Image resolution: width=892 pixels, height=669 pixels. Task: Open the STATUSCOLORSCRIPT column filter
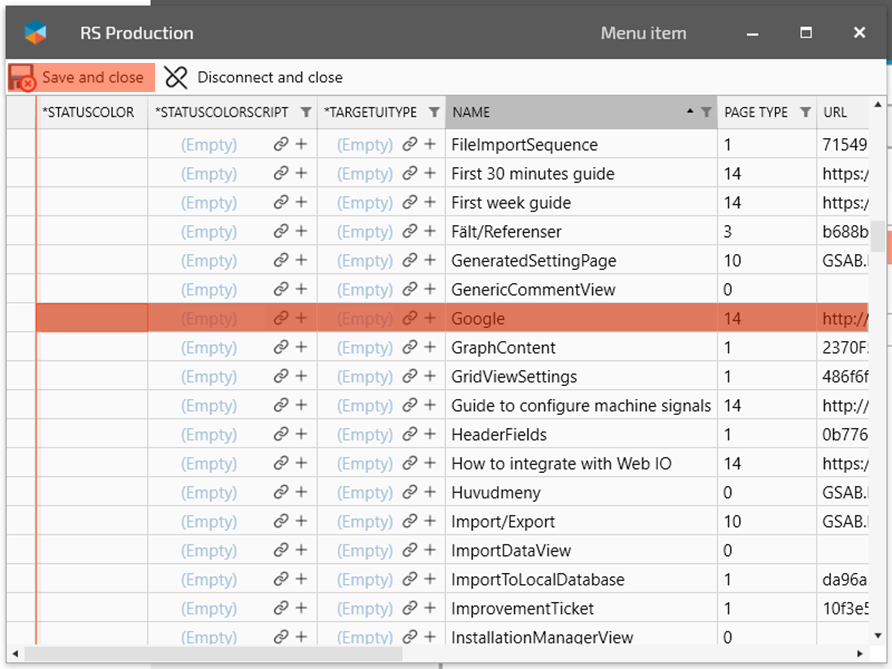[x=306, y=113]
